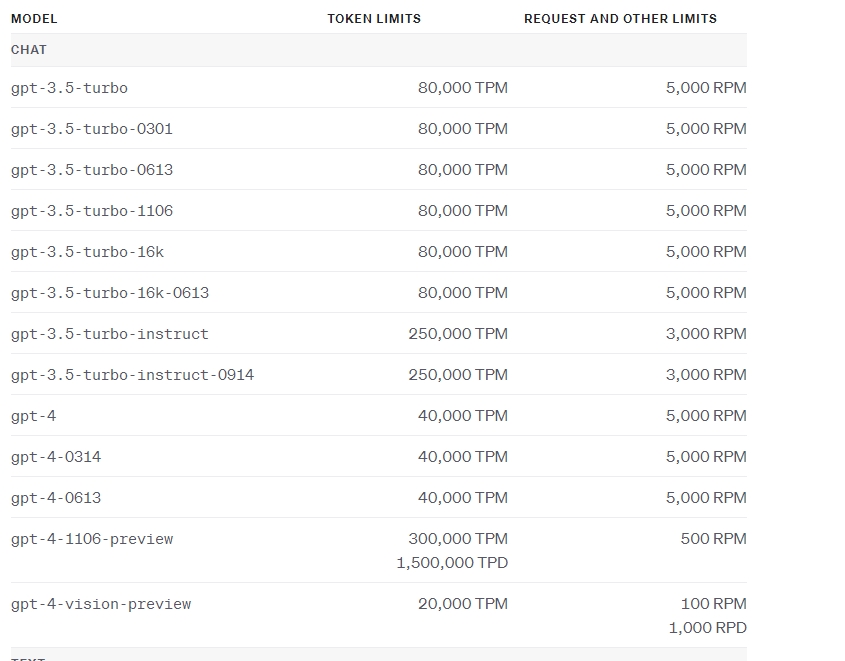Screen dimensions: 845x661
Task: Click 80,000 TPM for gpt-3.5-turbo-0613
Action: coord(463,170)
